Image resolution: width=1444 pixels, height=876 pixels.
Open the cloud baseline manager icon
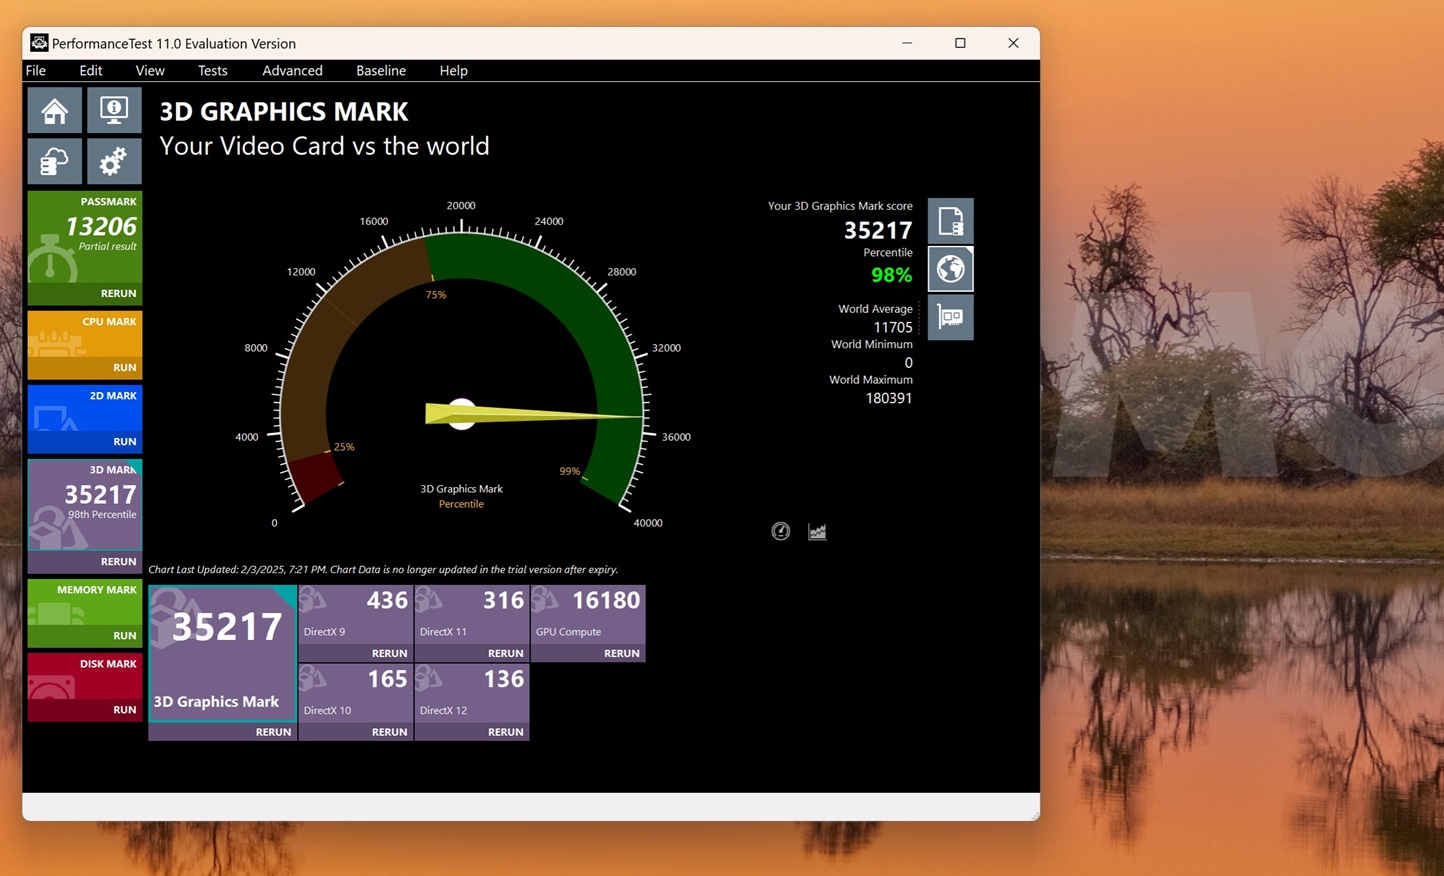tap(54, 162)
